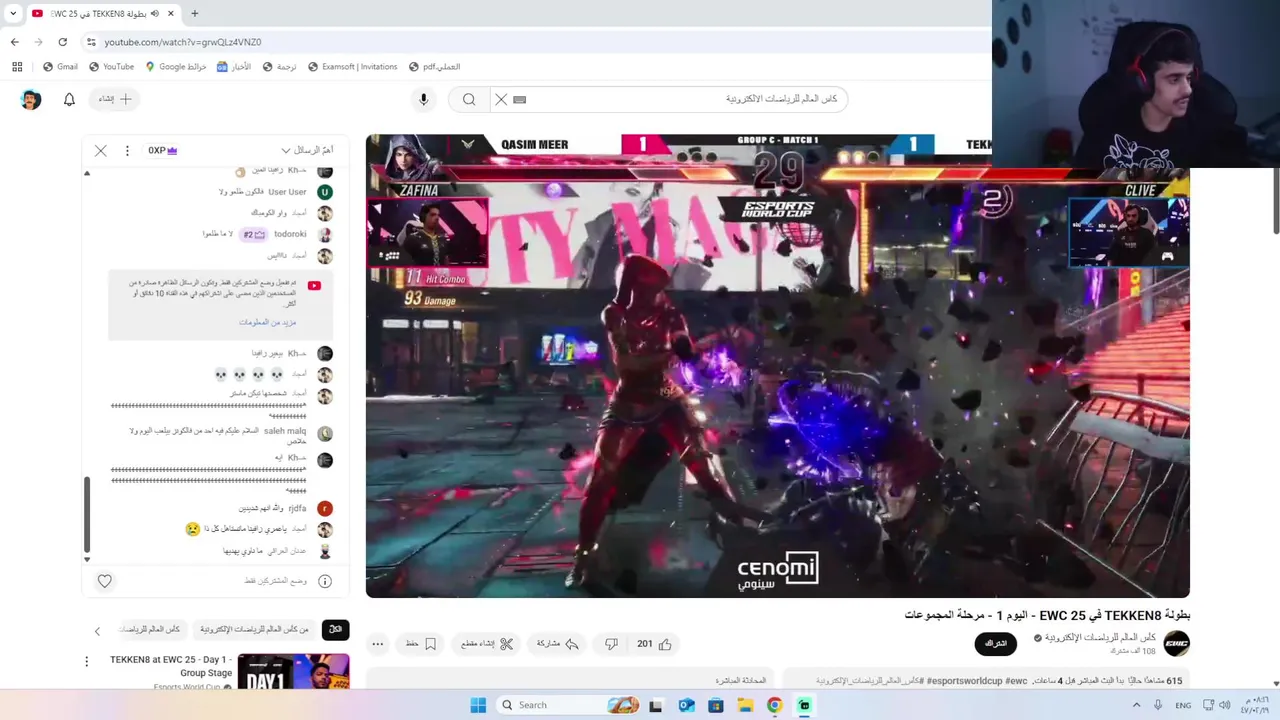The image size is (1280, 720).
Task: Open the Examsoft Invitations bookmark
Action: (x=353, y=67)
